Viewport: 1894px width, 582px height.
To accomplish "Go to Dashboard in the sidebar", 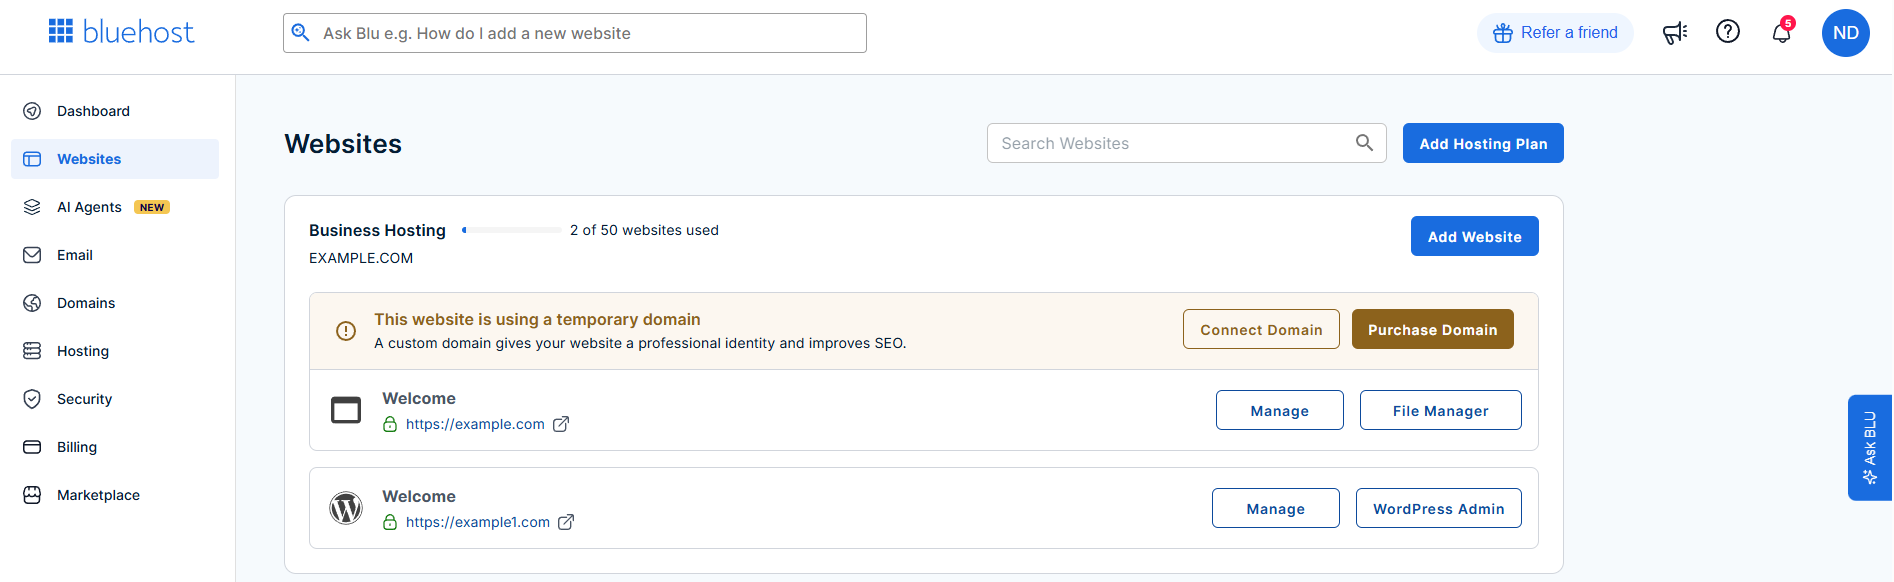I will click(115, 111).
